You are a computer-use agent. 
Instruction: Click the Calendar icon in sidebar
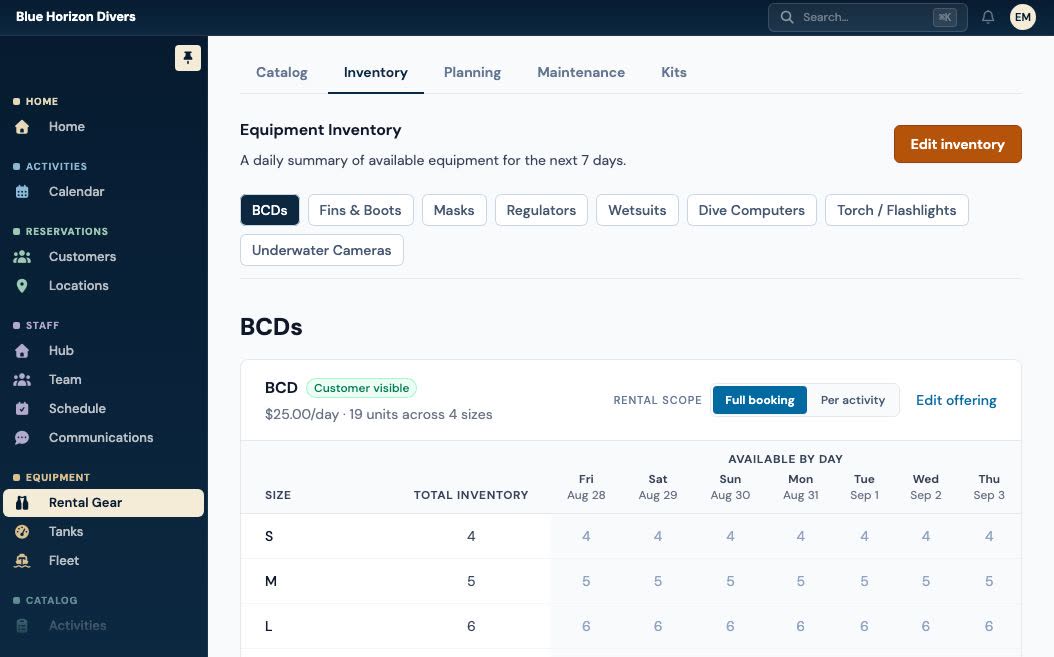22,192
